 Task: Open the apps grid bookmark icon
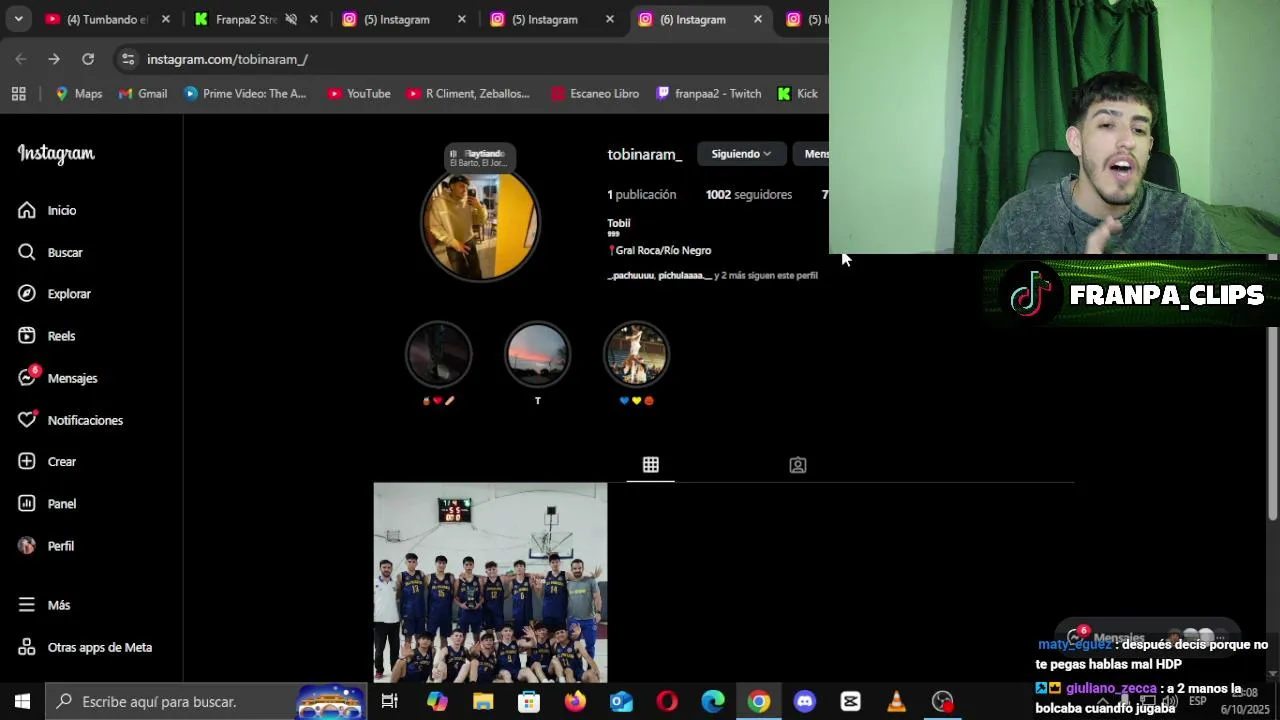[x=18, y=94]
